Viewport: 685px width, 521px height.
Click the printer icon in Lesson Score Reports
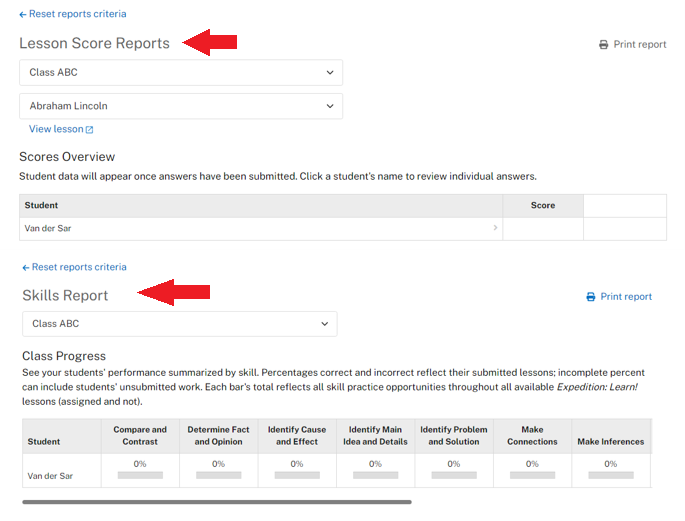603,45
